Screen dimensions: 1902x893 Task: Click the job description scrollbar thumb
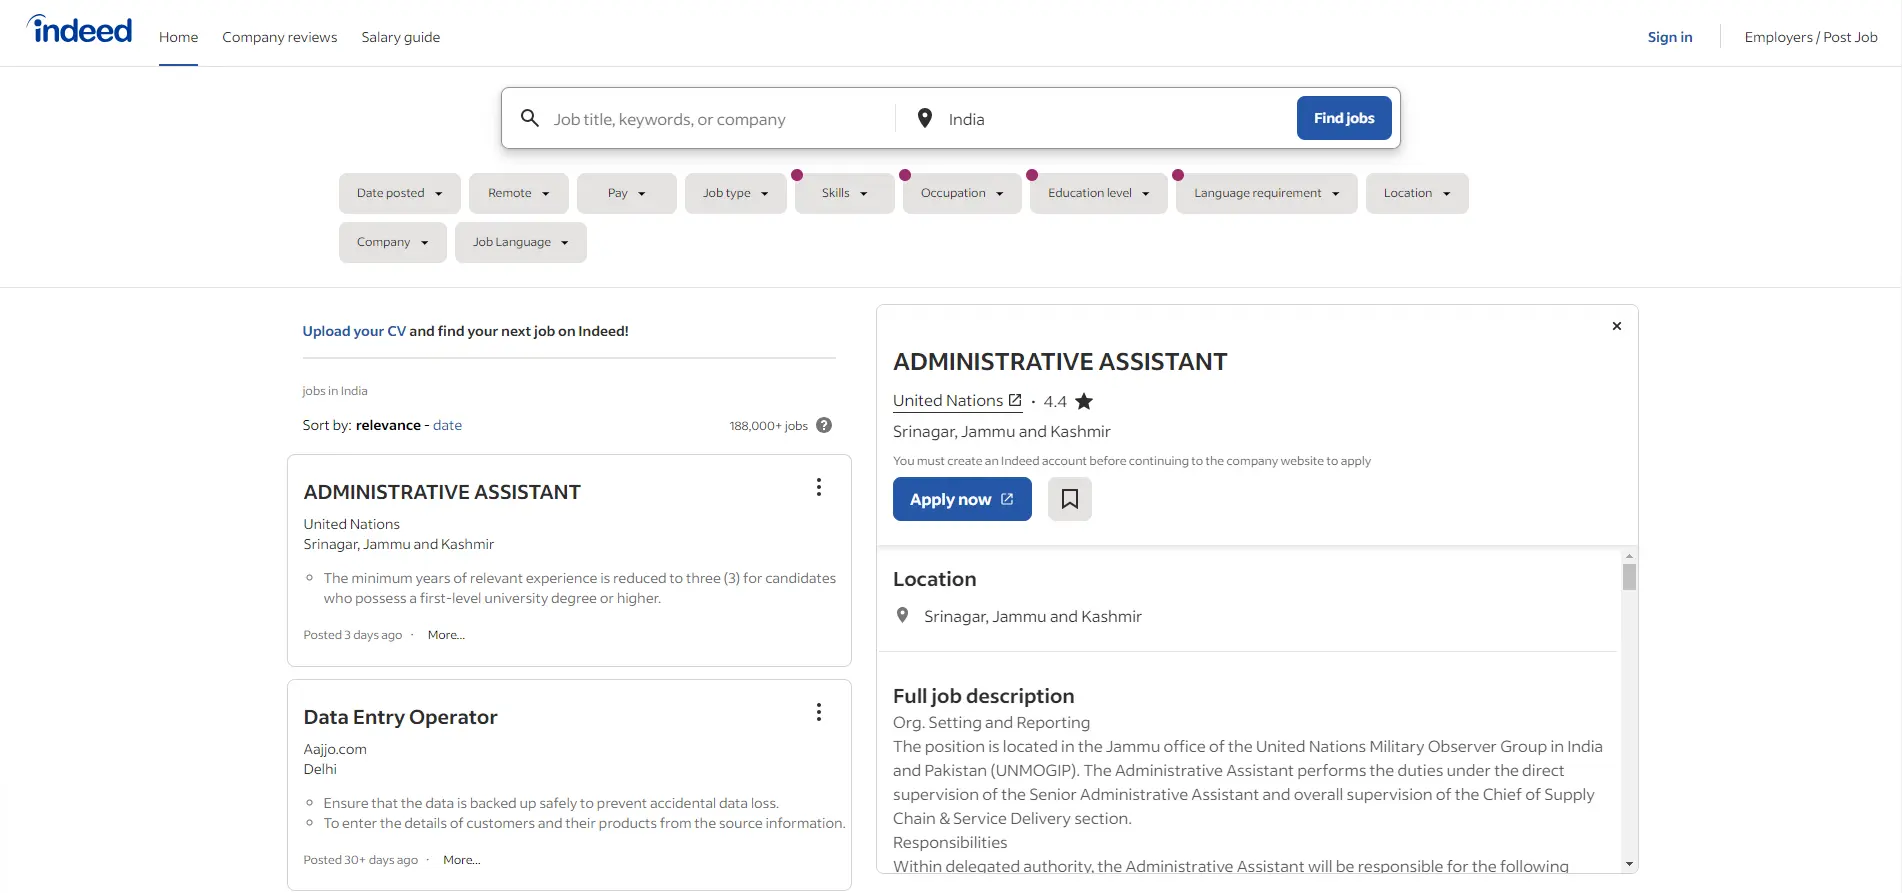[1630, 577]
